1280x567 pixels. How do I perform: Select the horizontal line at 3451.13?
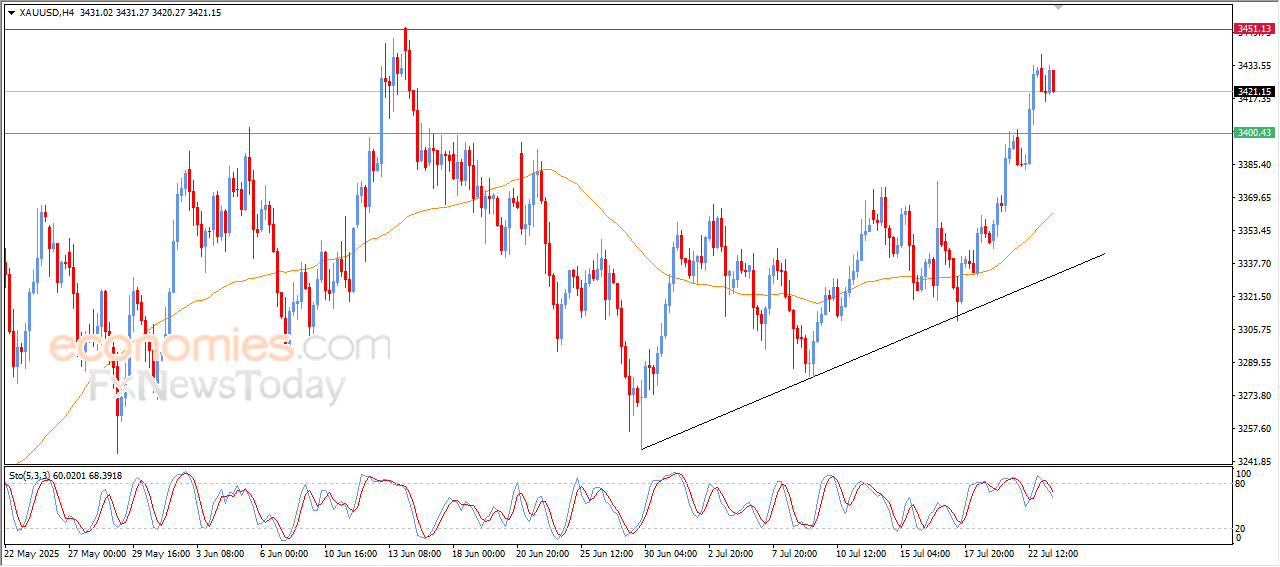[617, 29]
